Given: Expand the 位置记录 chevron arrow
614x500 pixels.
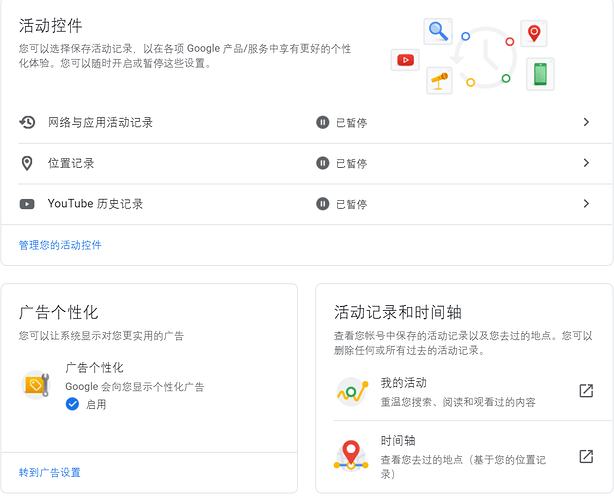Looking at the screenshot, I should coord(586,163).
